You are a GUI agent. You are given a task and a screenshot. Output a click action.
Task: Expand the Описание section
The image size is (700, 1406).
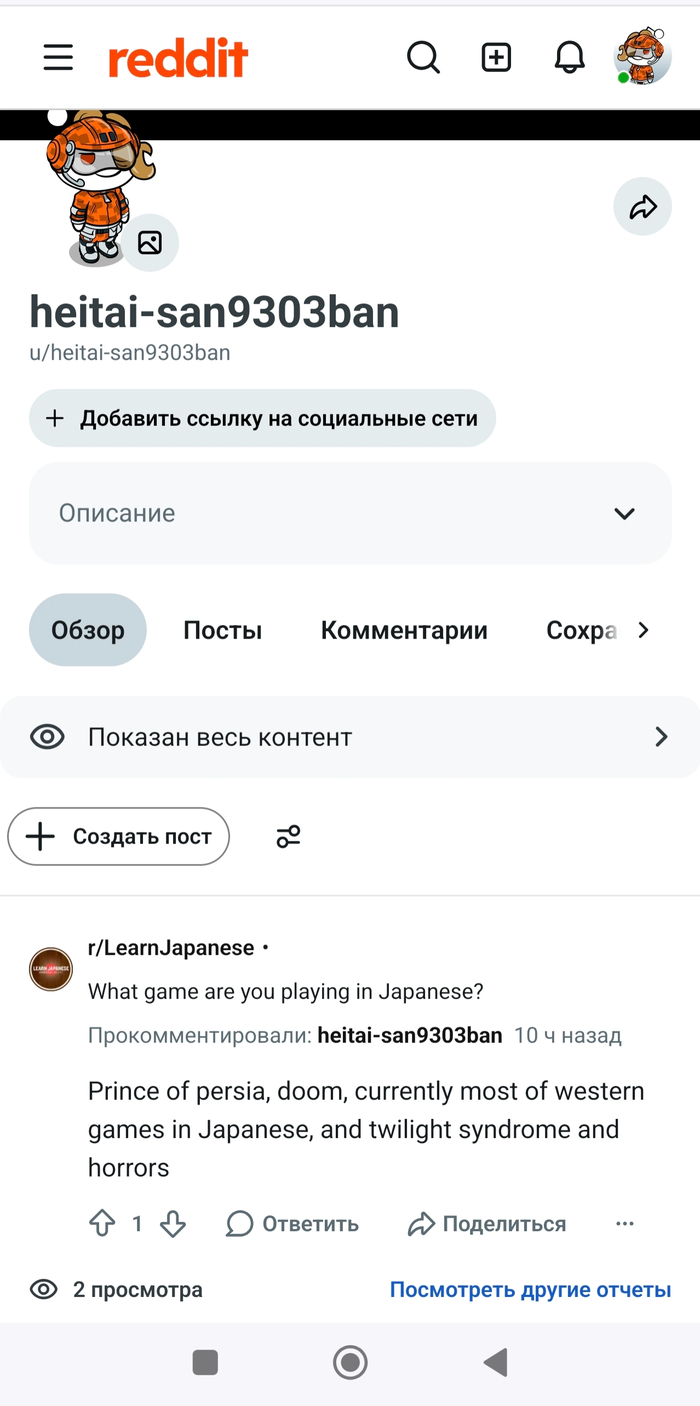(350, 513)
